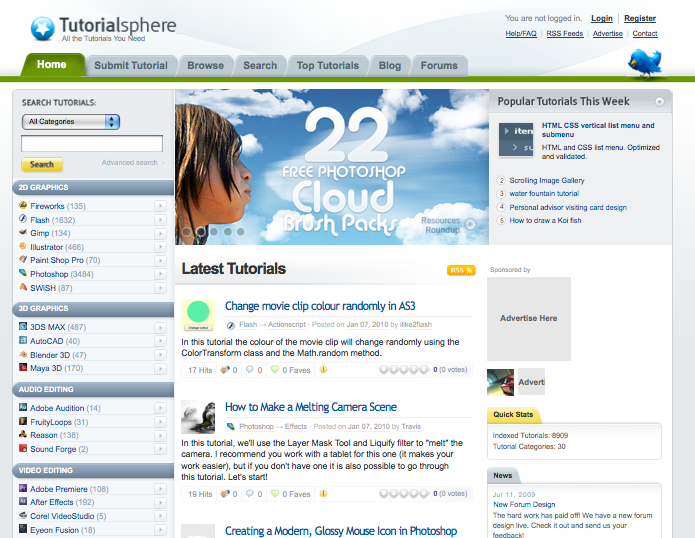Expand the Fireworks category arrow

click(160, 206)
